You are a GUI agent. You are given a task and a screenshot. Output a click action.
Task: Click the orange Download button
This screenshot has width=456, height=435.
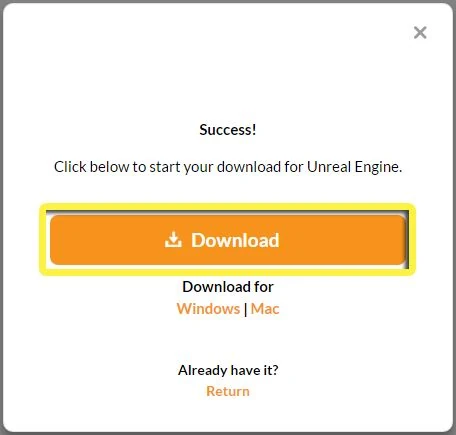point(228,240)
